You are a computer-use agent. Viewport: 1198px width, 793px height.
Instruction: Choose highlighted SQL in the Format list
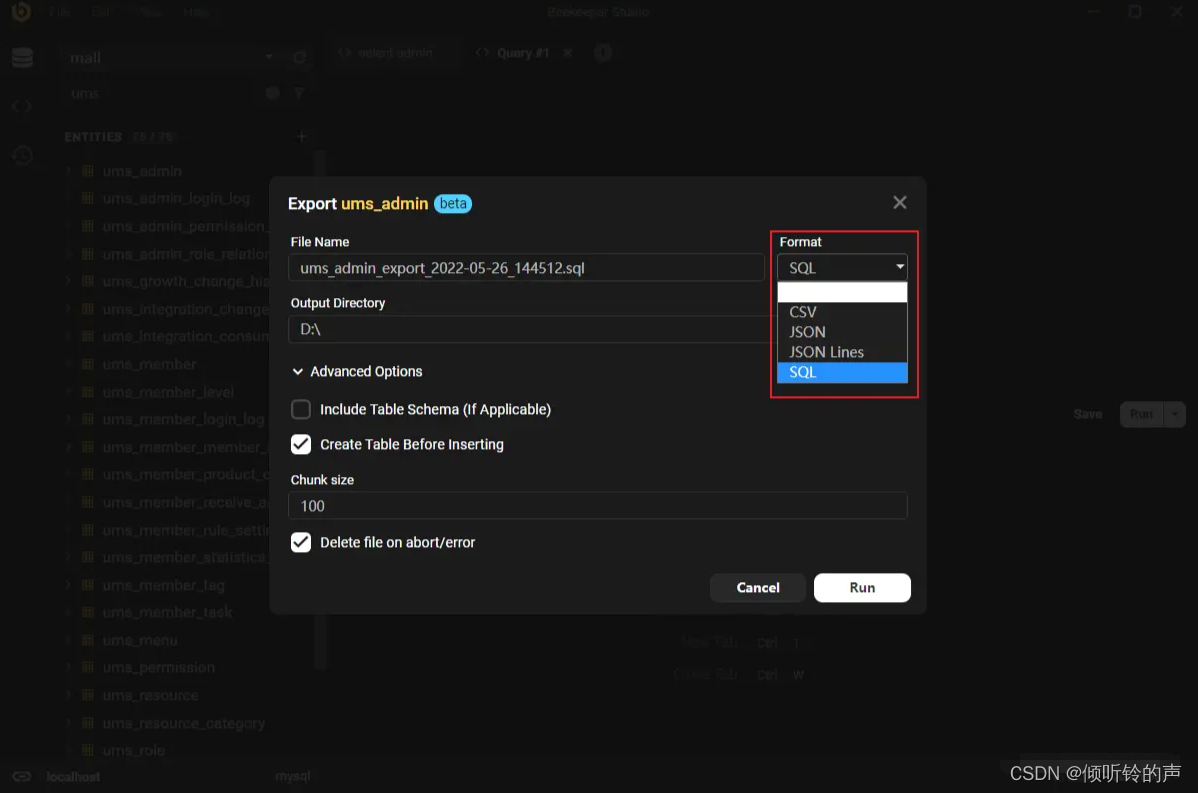coord(842,372)
